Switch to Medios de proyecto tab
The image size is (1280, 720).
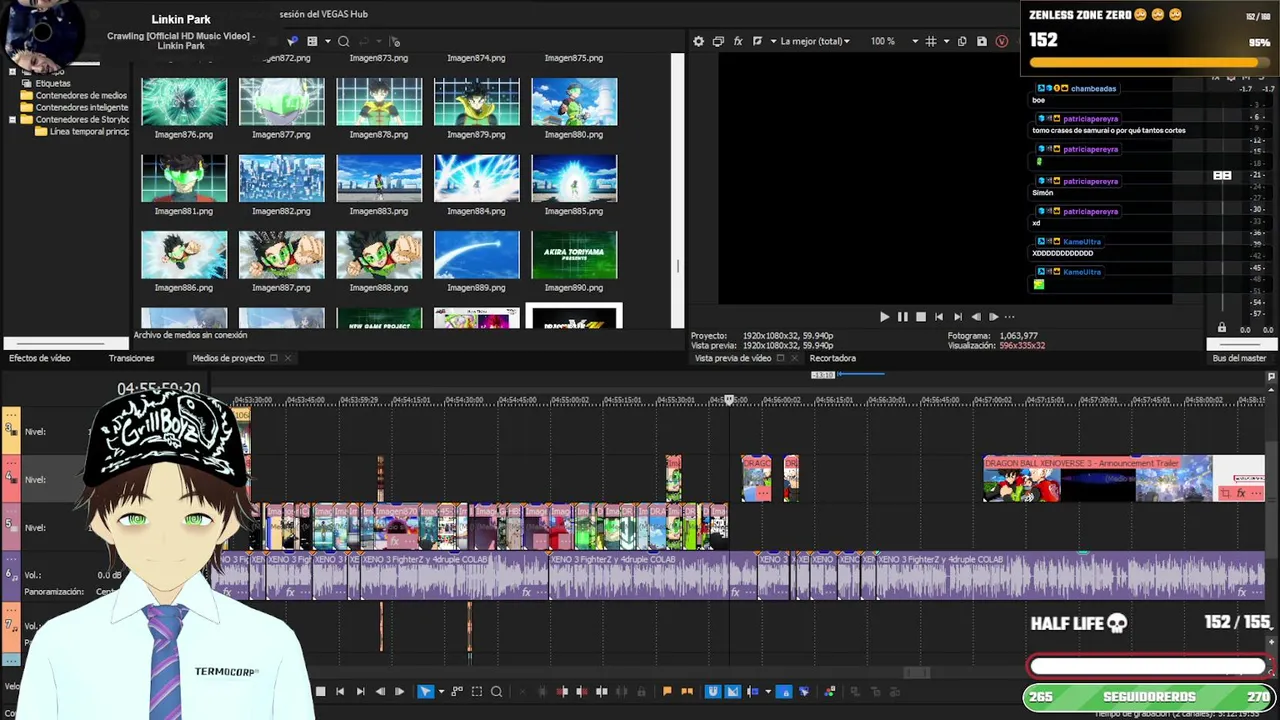[x=228, y=358]
